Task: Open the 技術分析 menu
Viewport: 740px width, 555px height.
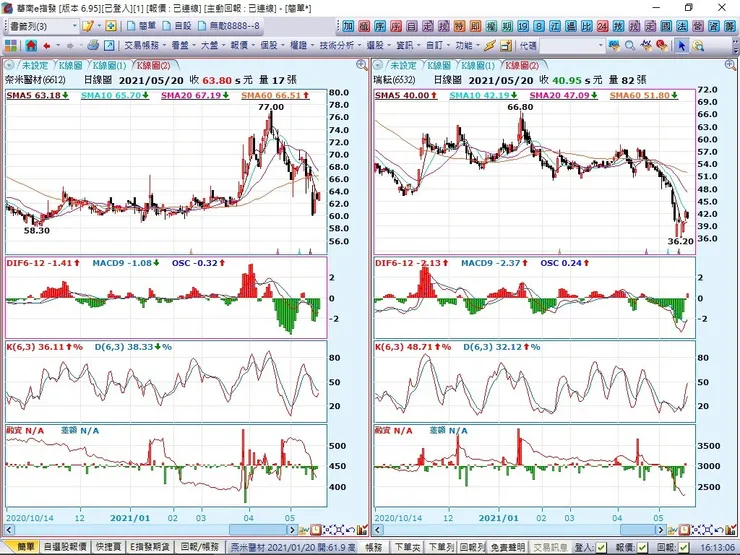Action: (x=340, y=46)
